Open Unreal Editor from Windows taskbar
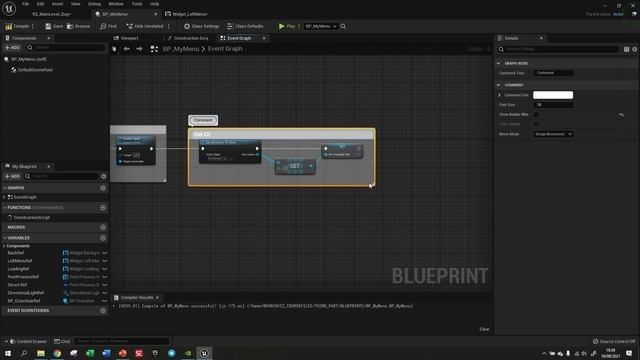640x360 pixels. click(x=204, y=353)
